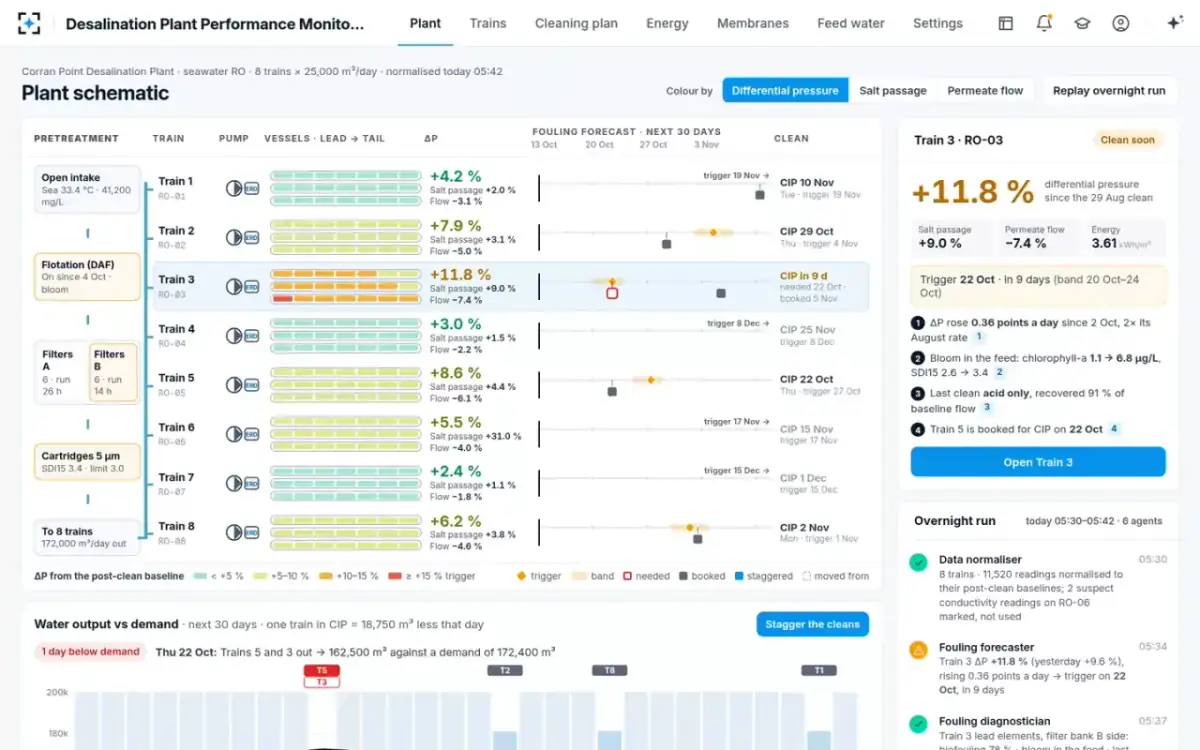Click T8 marker on water output chart
This screenshot has width=1200, height=750.
tap(609, 670)
